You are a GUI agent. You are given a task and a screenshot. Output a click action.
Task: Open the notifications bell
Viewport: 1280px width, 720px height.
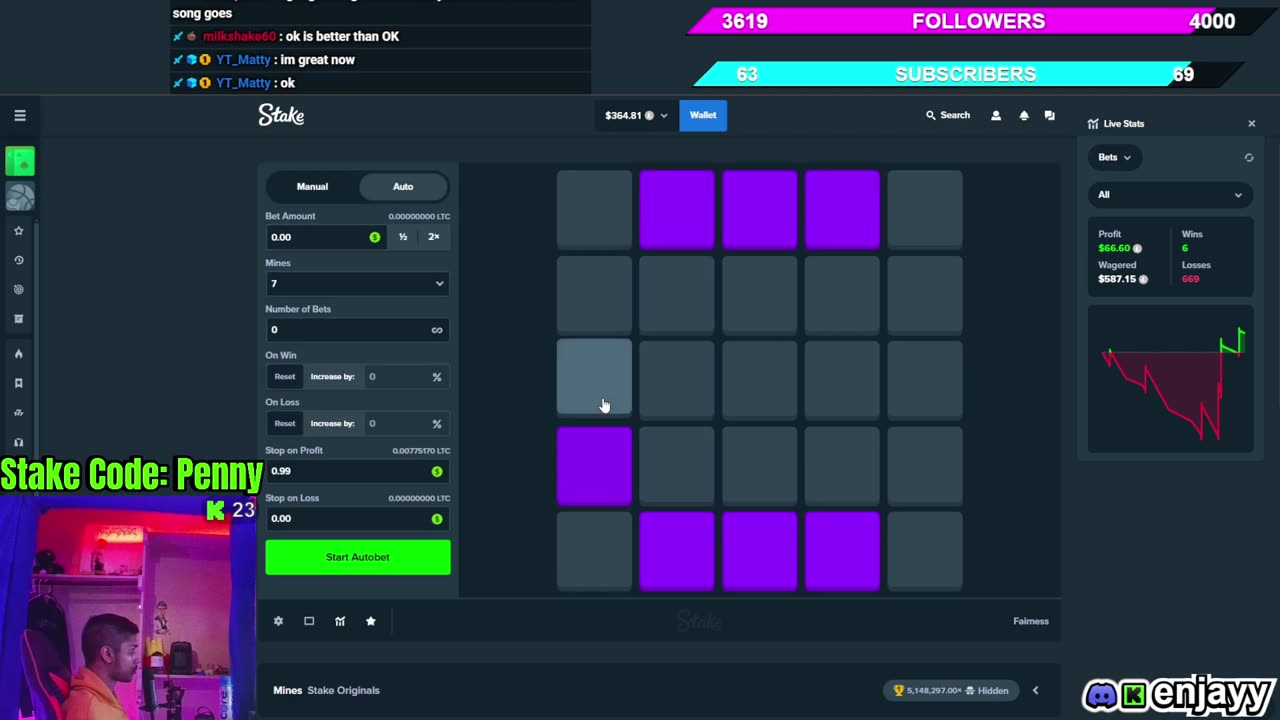tap(1023, 116)
